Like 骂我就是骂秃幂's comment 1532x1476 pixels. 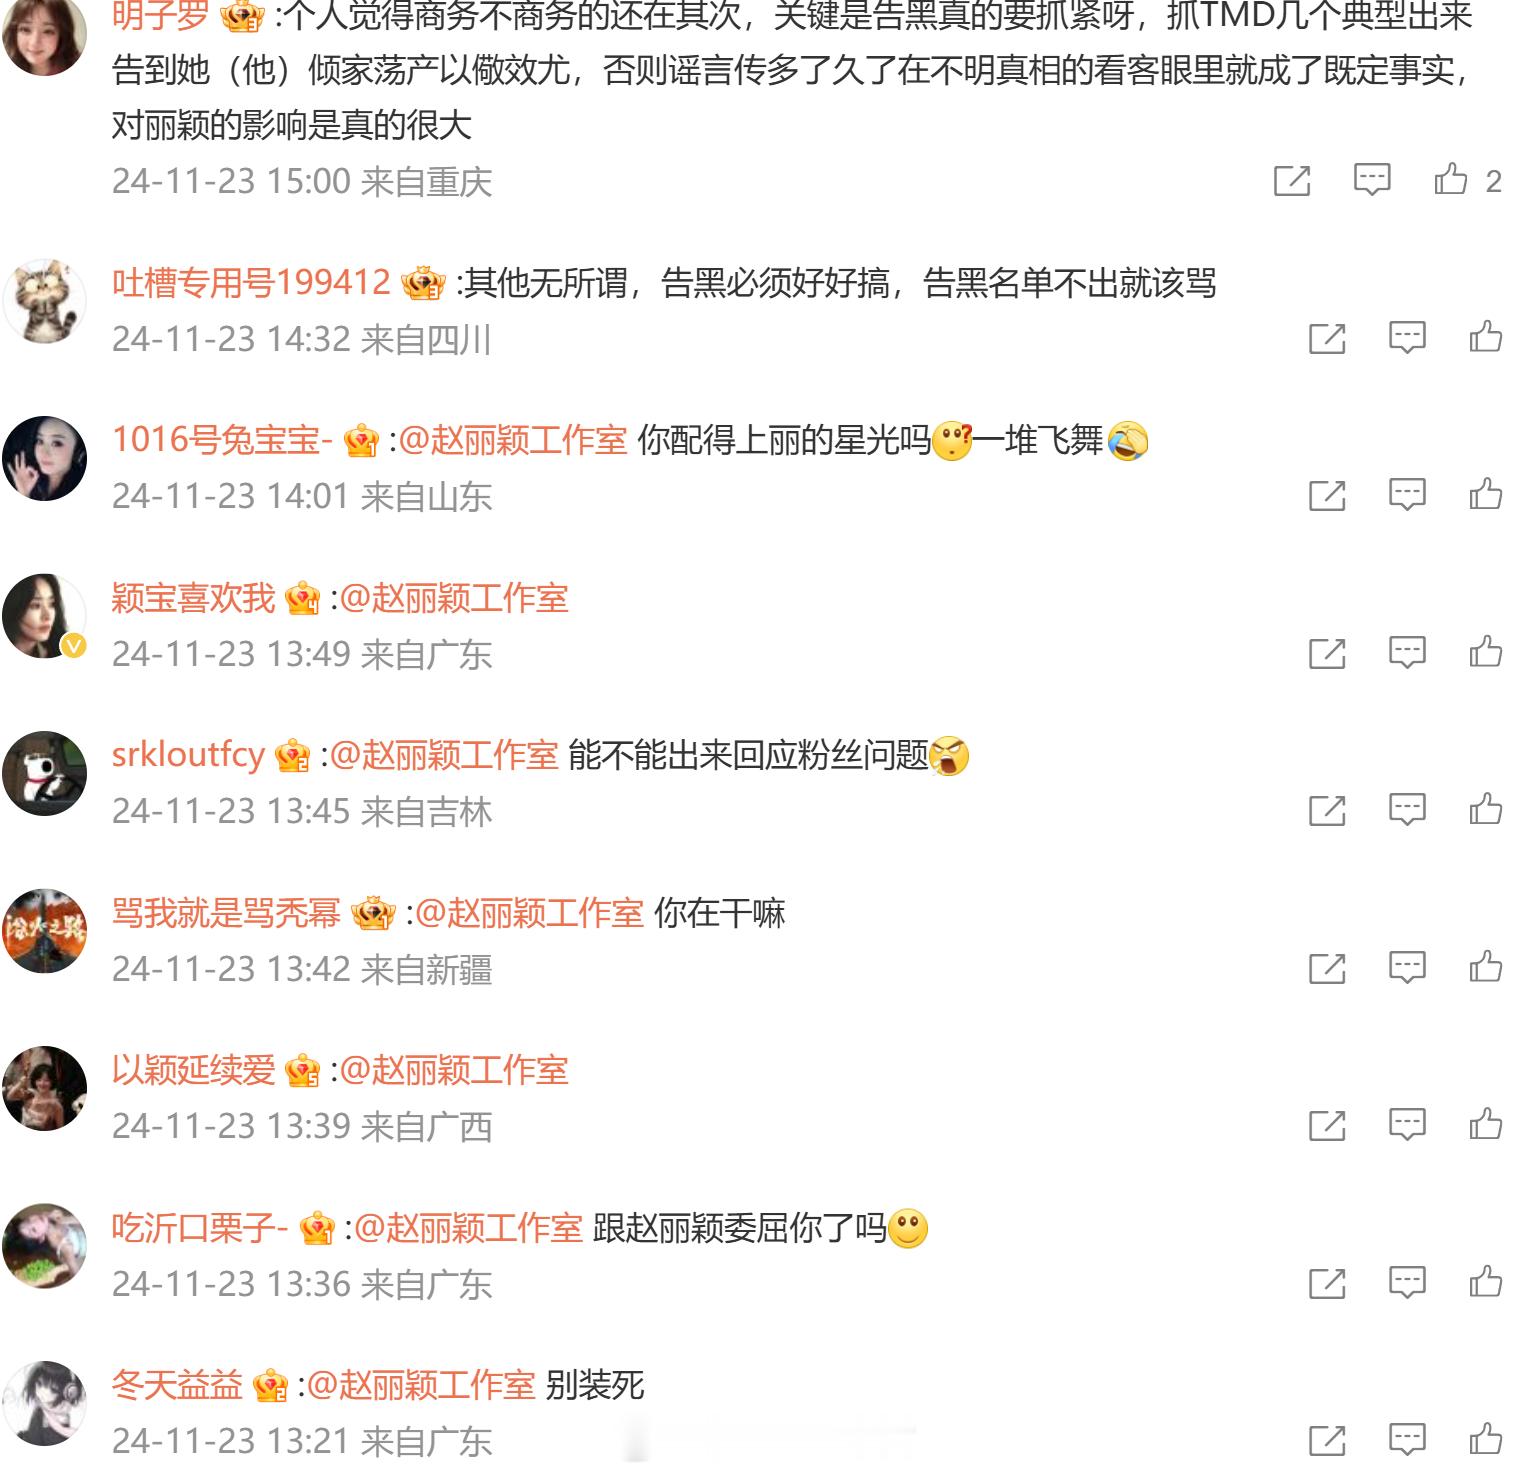pyautogui.click(x=1486, y=968)
